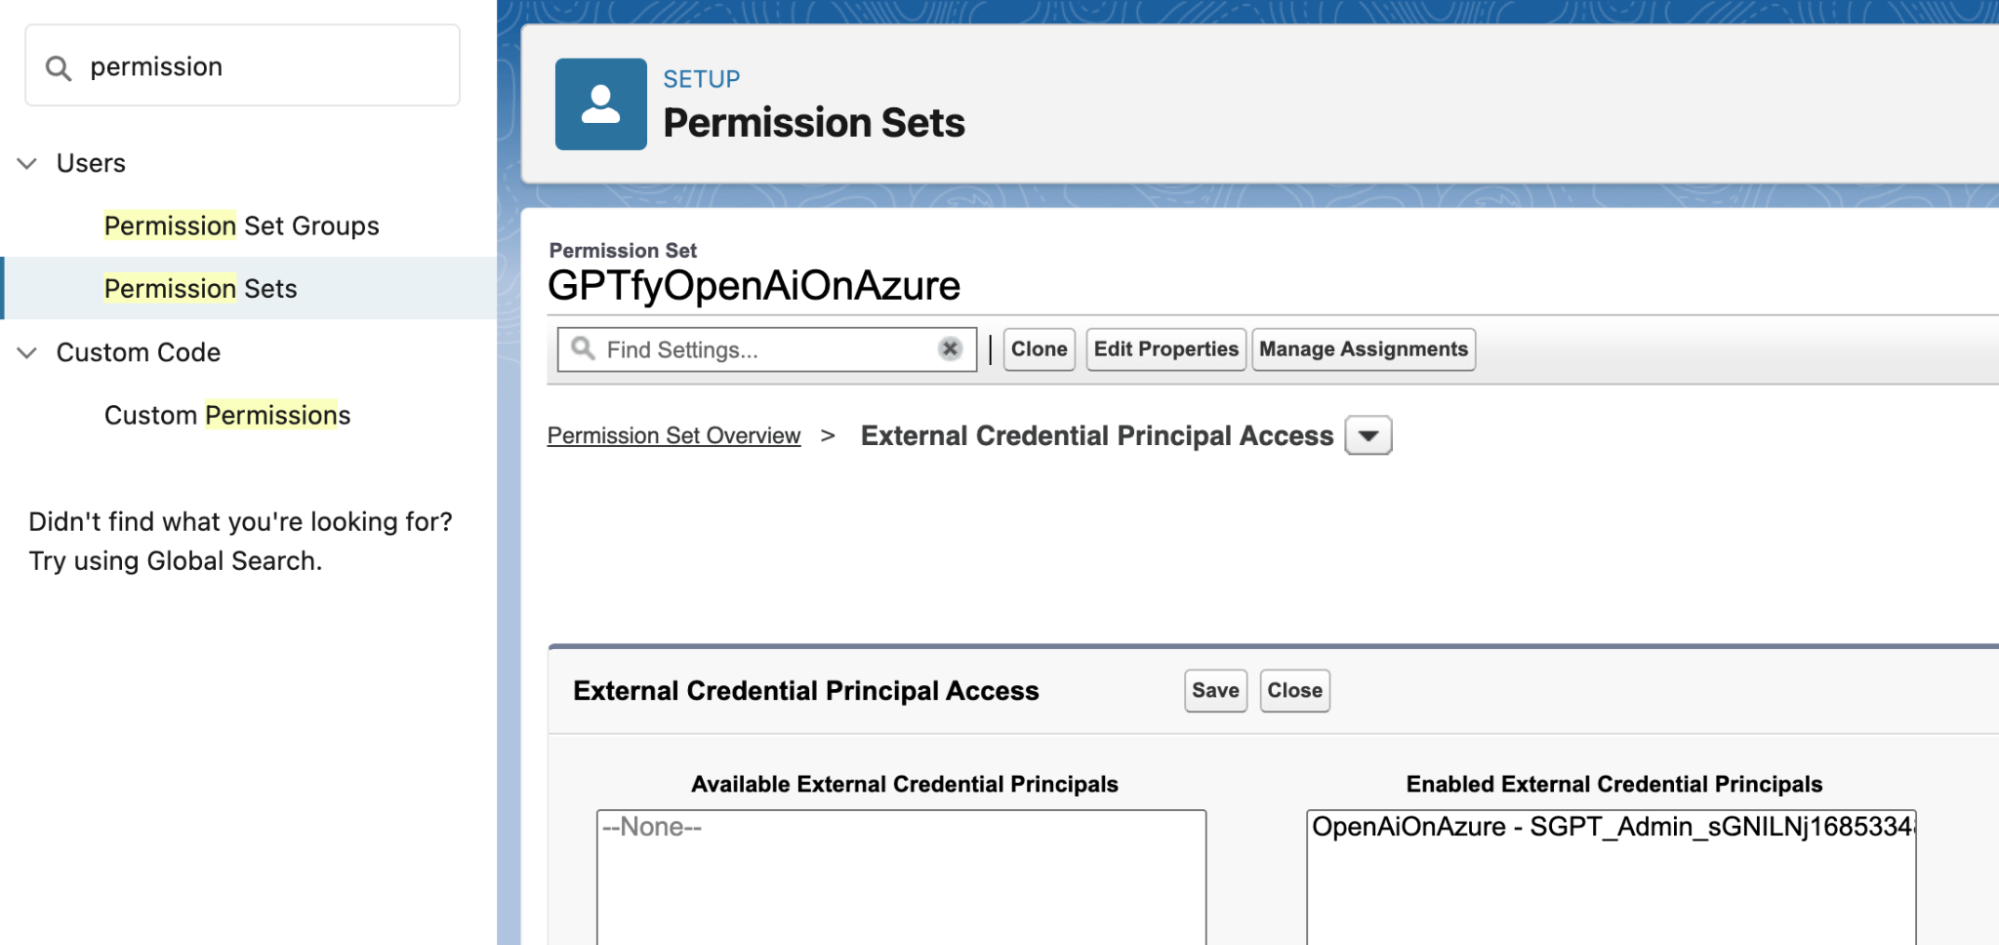Open the External Credential Principal Access dropdown
This screenshot has width=1999, height=945.
(1368, 436)
